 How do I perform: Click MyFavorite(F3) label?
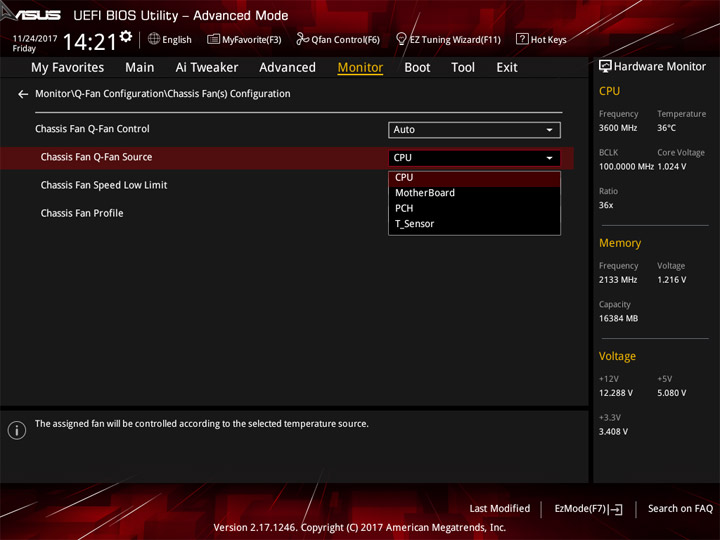252,40
